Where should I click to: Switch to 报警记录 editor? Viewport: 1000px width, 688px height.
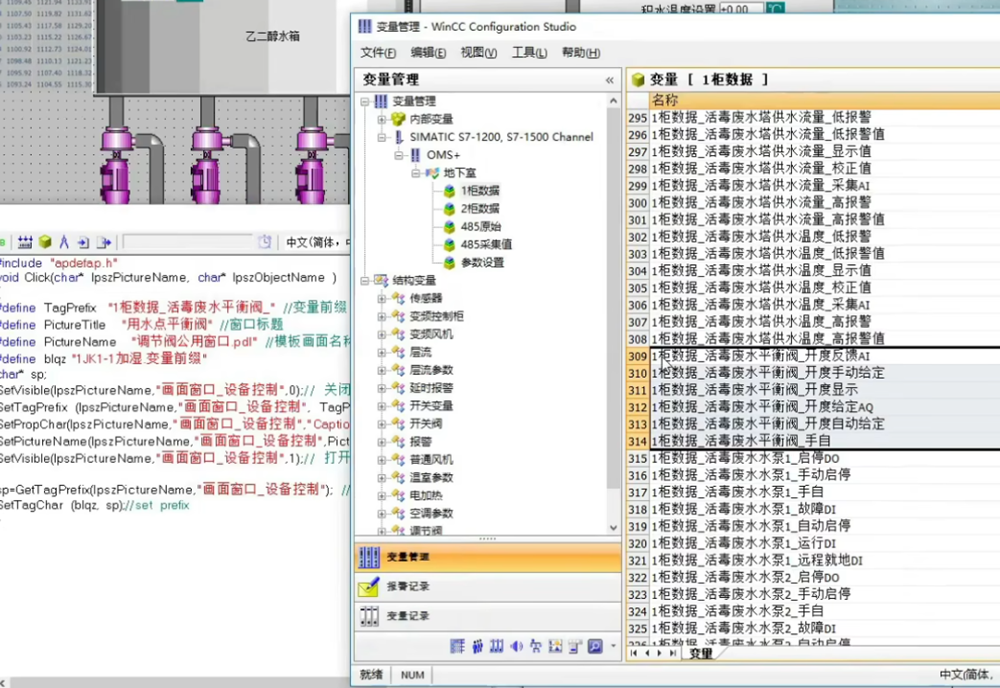click(x=408, y=587)
